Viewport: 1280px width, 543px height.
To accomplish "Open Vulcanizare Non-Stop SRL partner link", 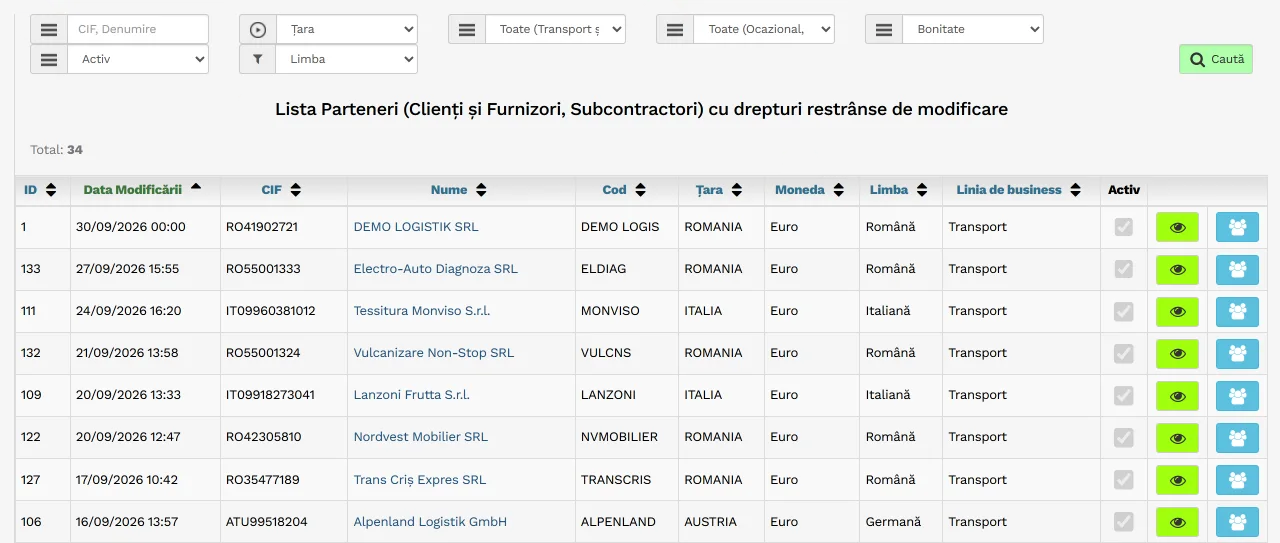I will [x=434, y=353].
